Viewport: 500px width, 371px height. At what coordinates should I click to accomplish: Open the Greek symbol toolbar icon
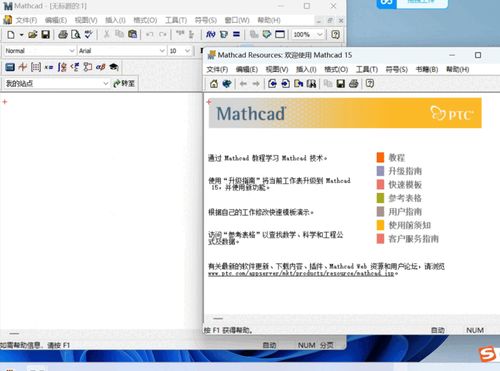tap(100, 67)
